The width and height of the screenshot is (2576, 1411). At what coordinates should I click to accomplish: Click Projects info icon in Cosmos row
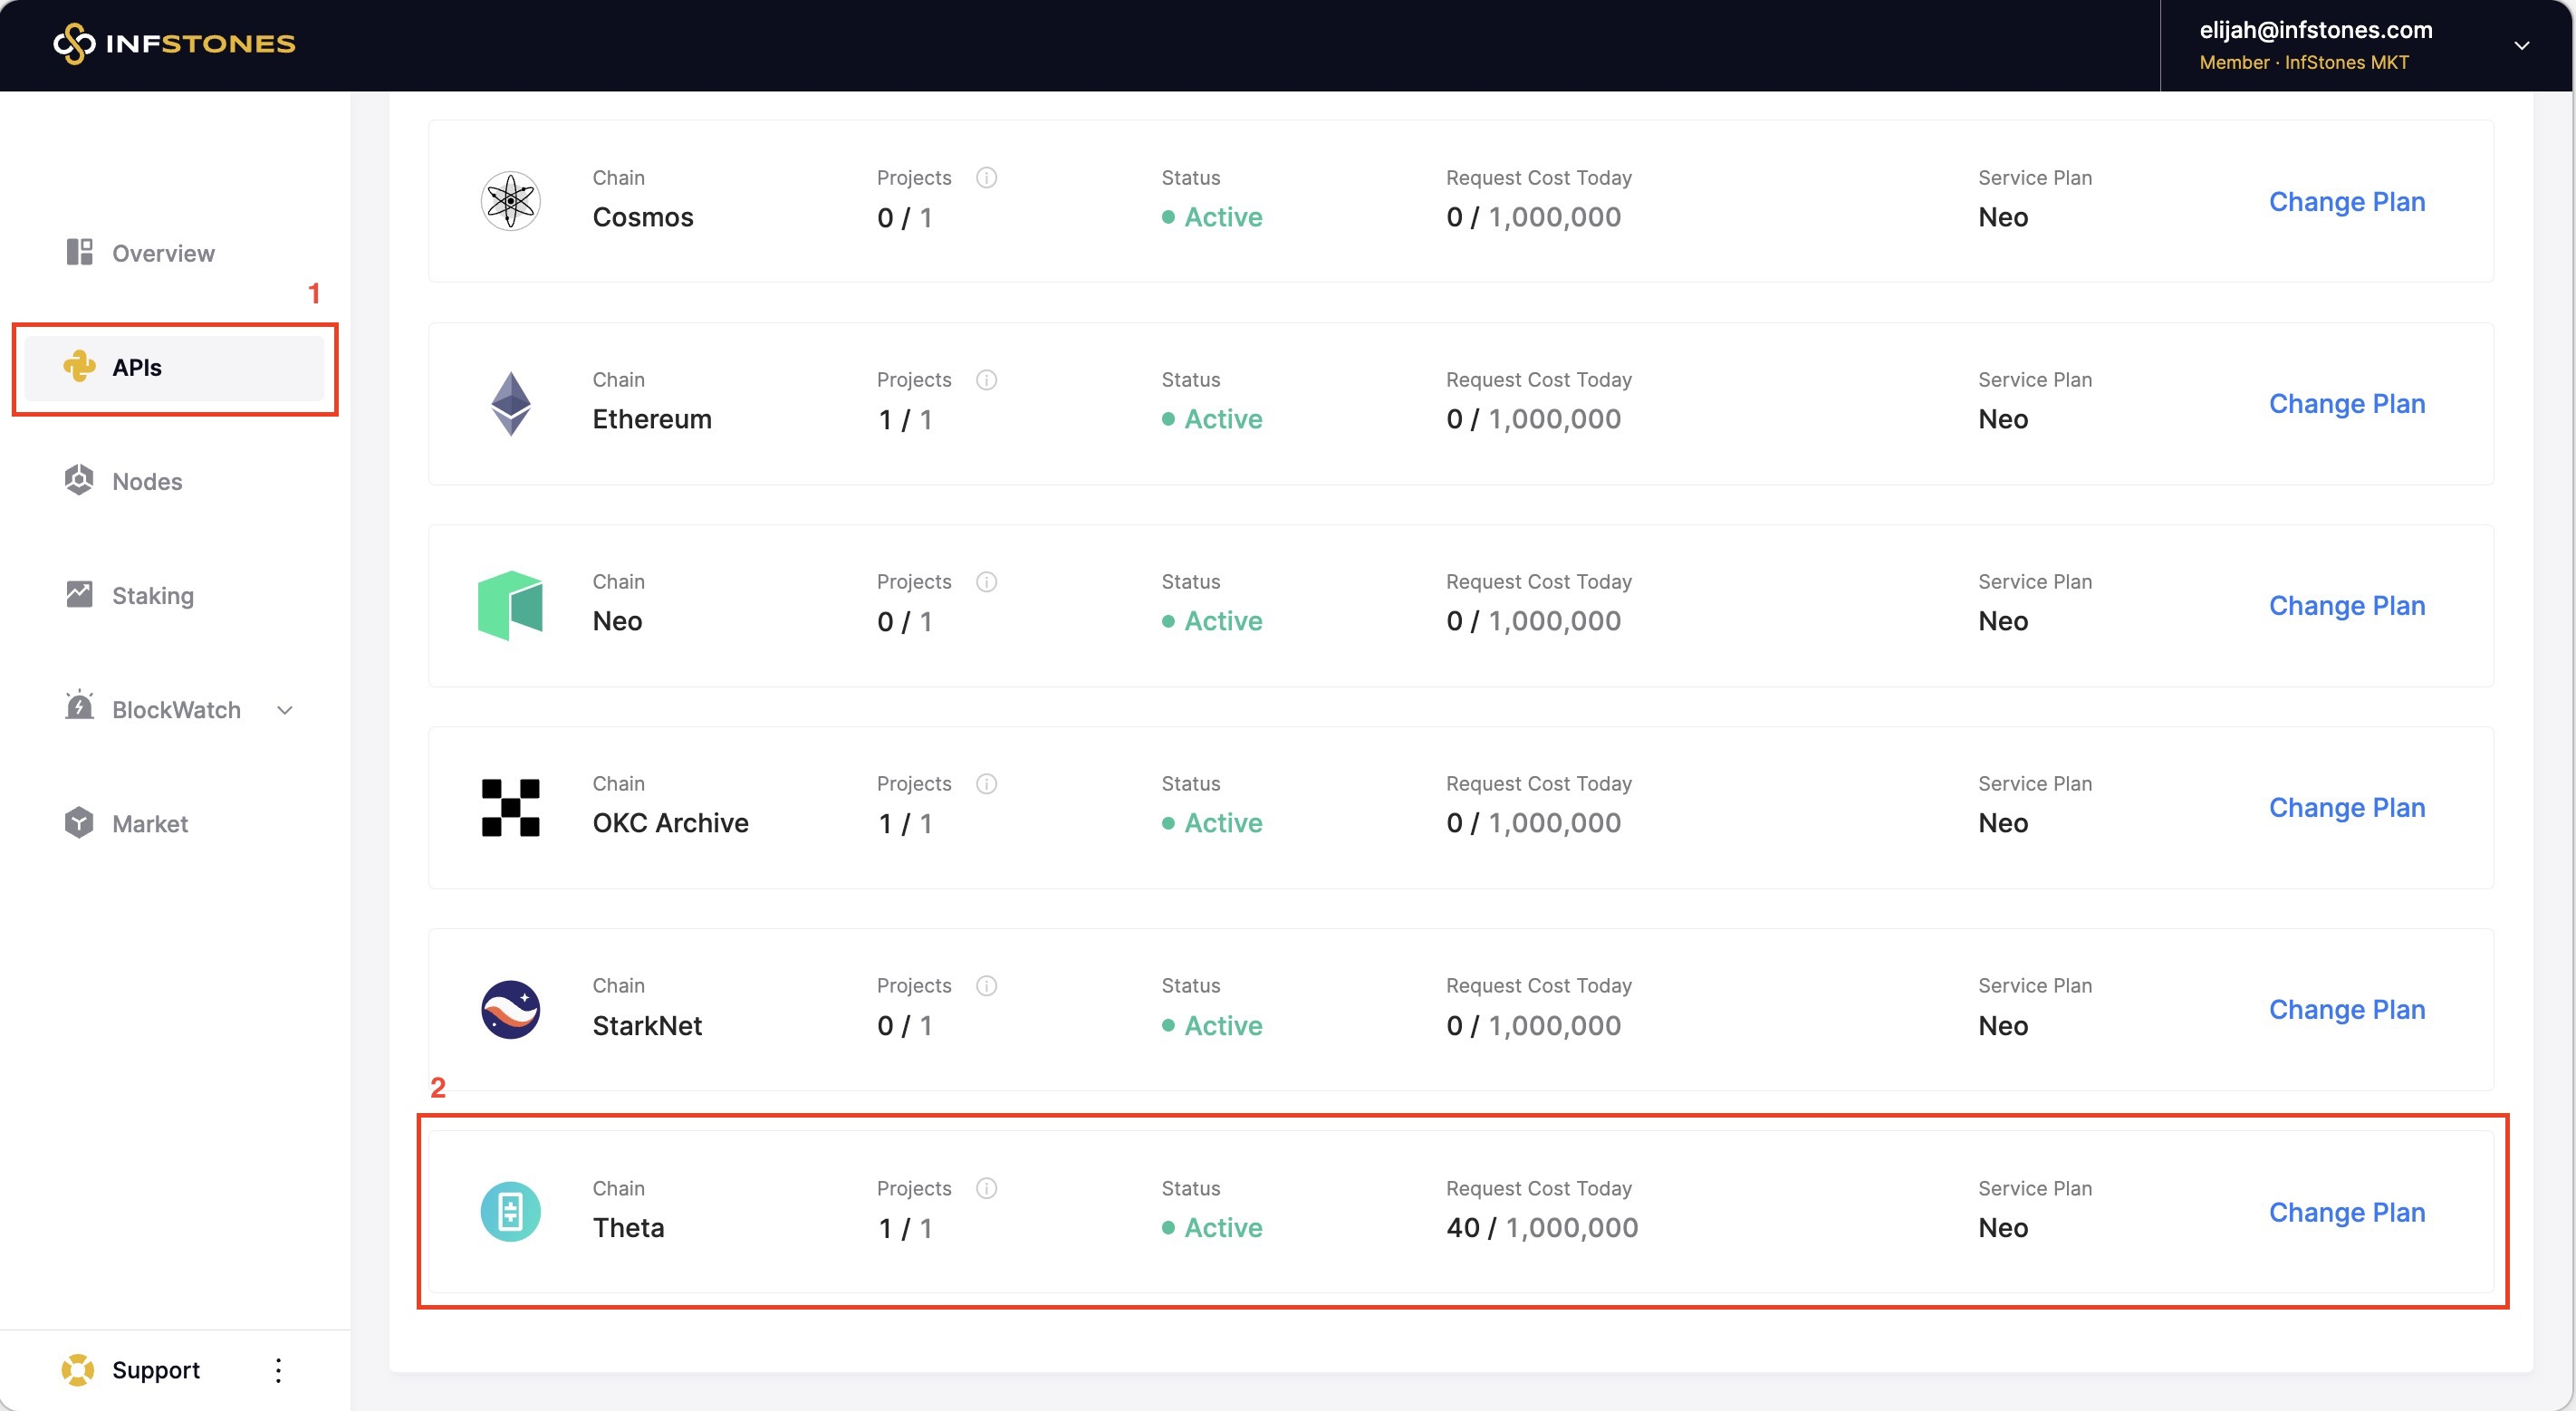pos(986,177)
